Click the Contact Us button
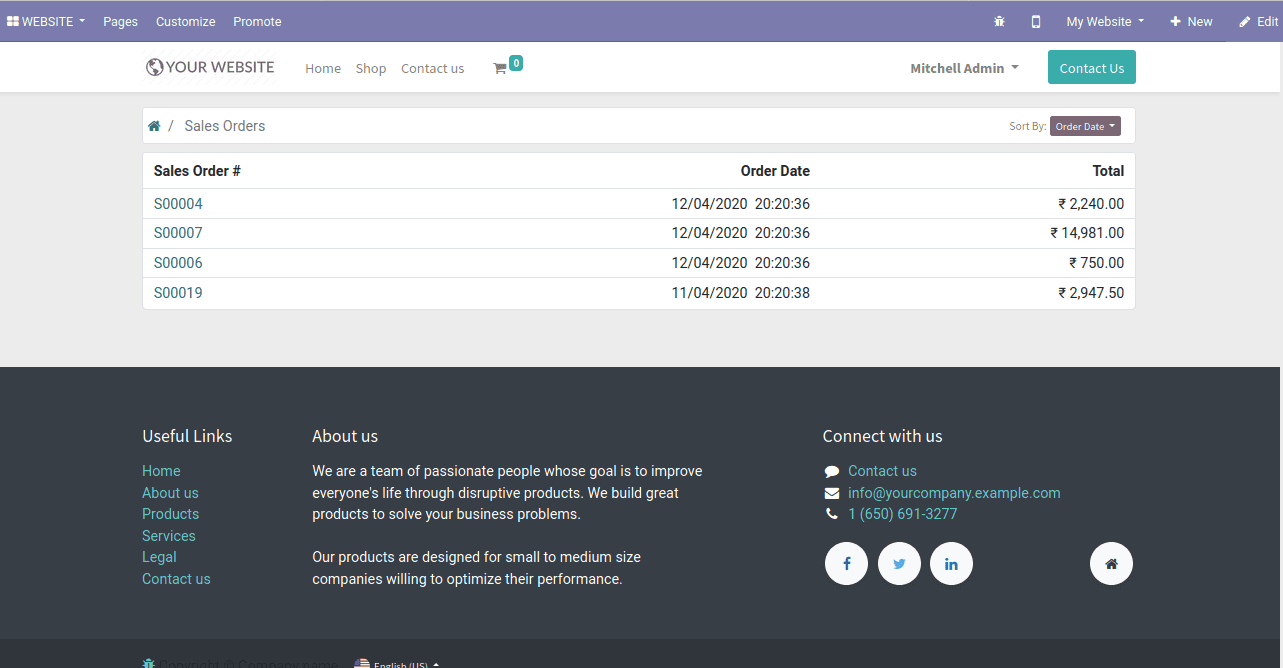The width and height of the screenshot is (1283, 668). pos(1091,67)
